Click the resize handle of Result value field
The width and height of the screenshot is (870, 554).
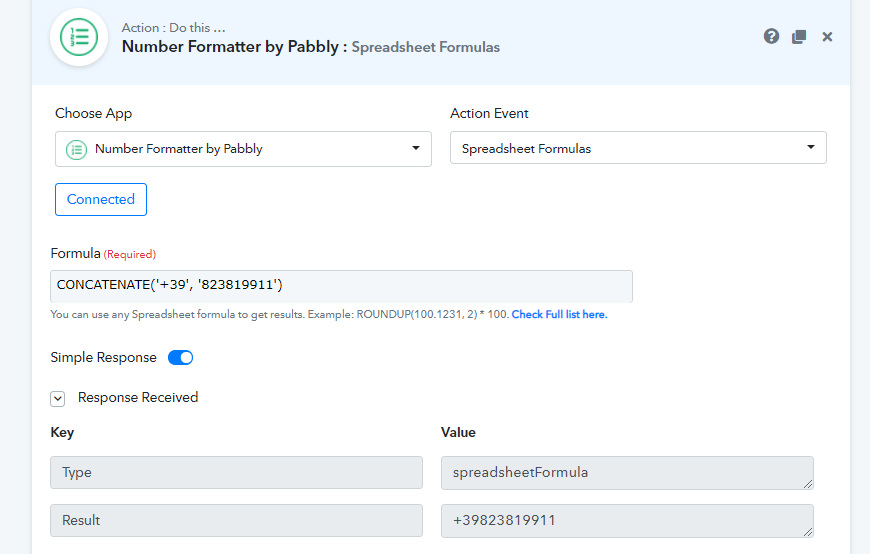coord(808,531)
